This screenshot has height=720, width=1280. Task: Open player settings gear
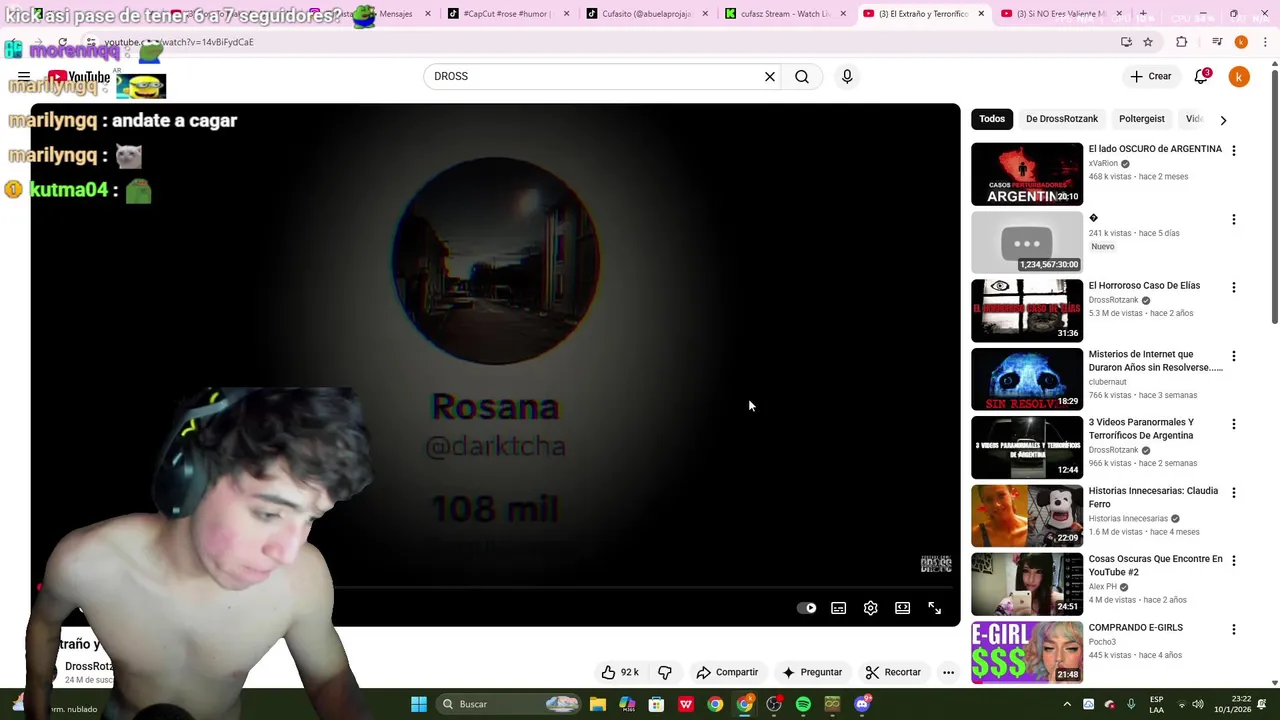pyautogui.click(x=871, y=608)
